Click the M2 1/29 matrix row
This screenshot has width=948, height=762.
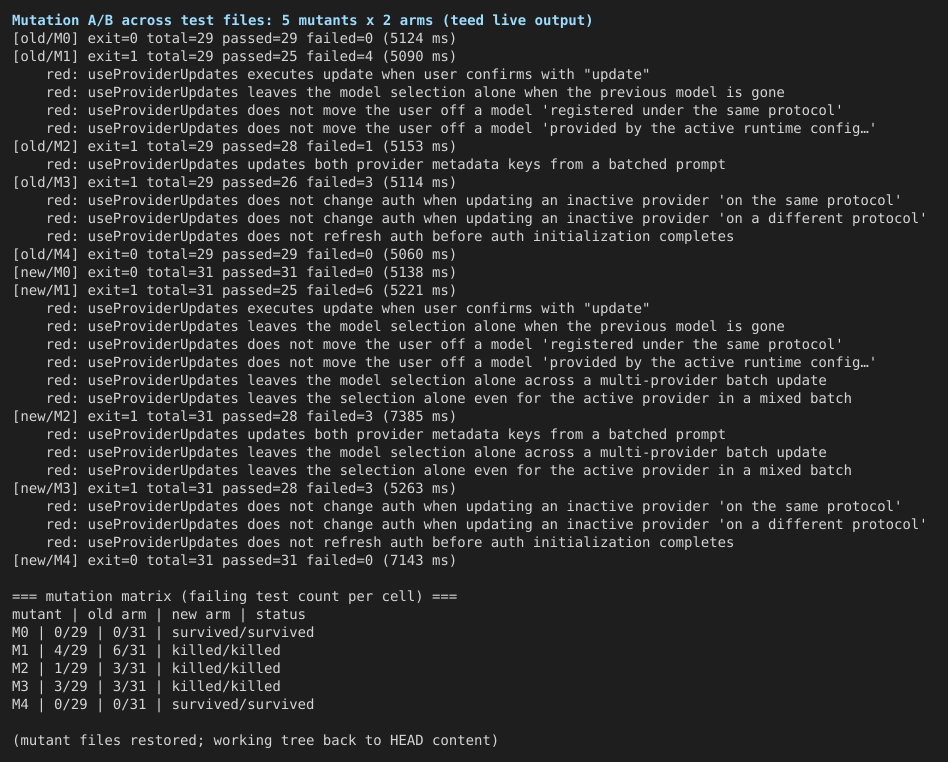146,669
